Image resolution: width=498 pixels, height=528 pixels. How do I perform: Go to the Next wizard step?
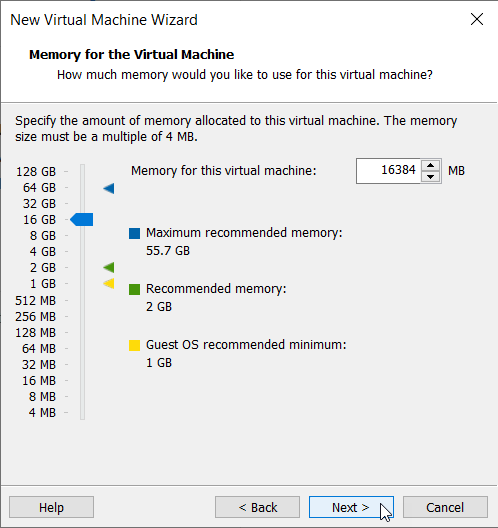coord(351,507)
